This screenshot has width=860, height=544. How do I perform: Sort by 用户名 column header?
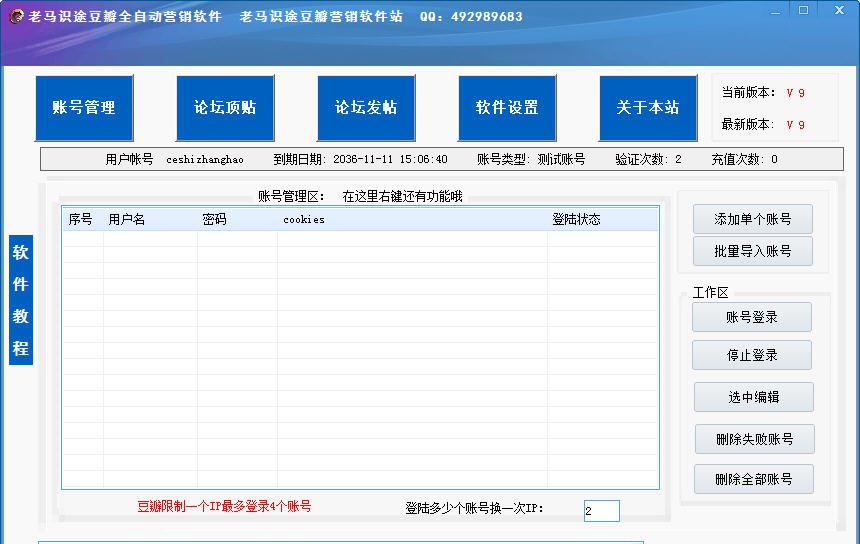(150, 219)
